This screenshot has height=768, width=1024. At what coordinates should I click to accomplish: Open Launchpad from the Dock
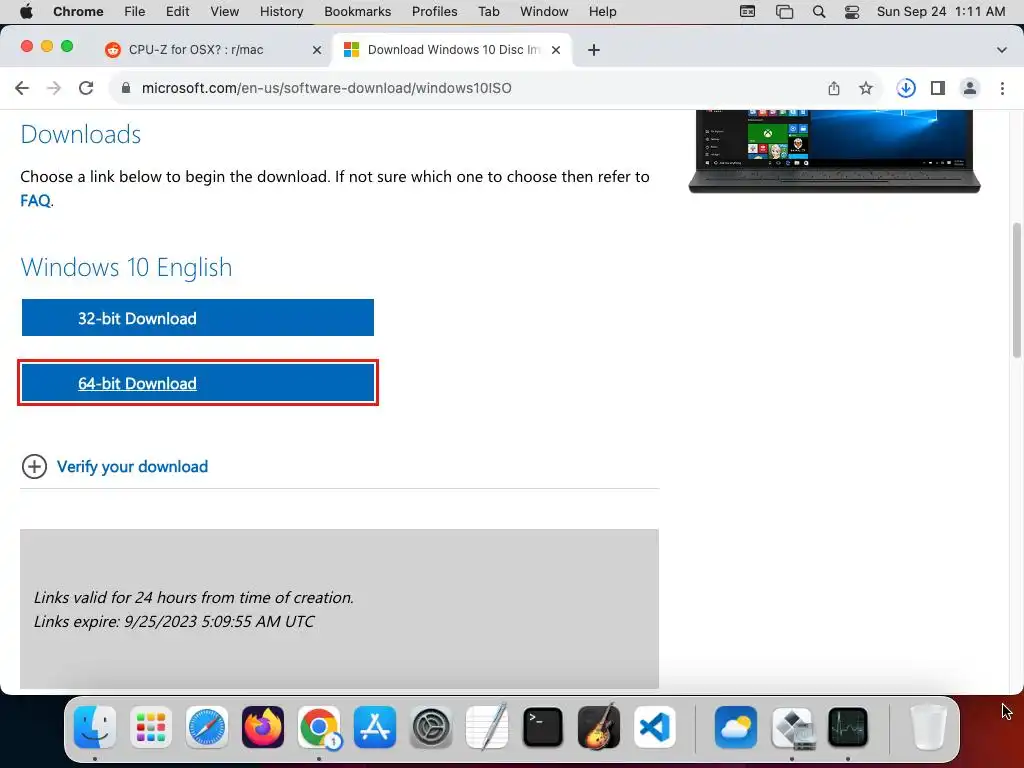click(x=151, y=727)
